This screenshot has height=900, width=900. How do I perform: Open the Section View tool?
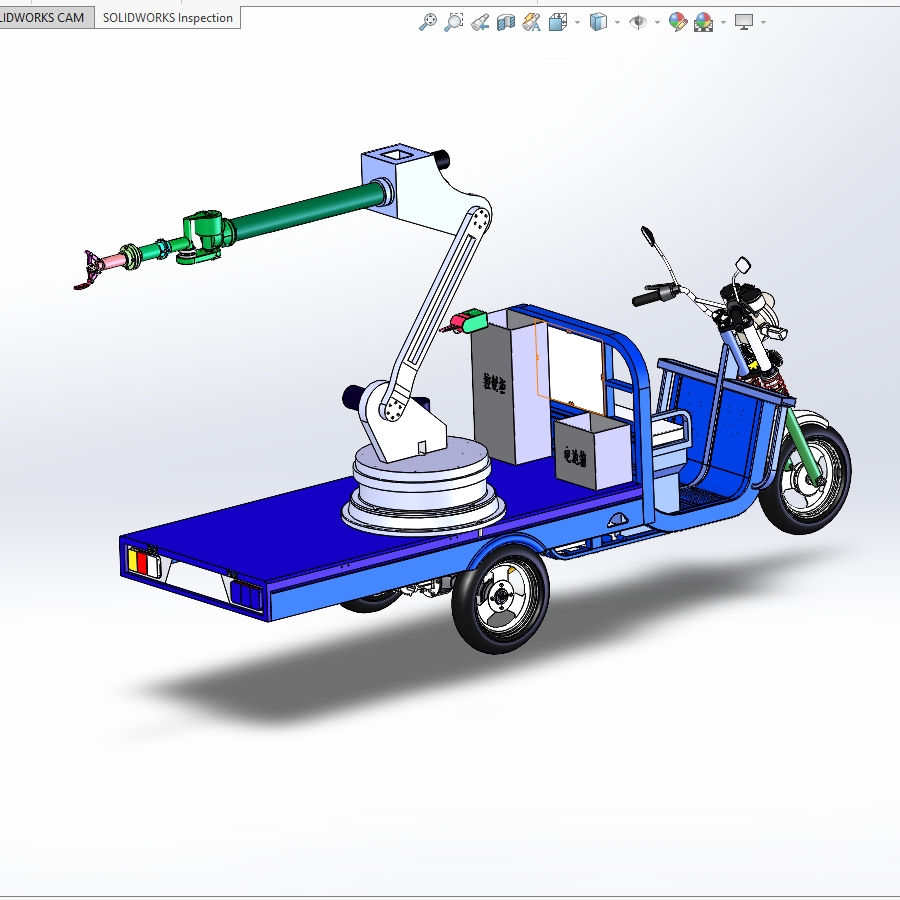point(506,22)
